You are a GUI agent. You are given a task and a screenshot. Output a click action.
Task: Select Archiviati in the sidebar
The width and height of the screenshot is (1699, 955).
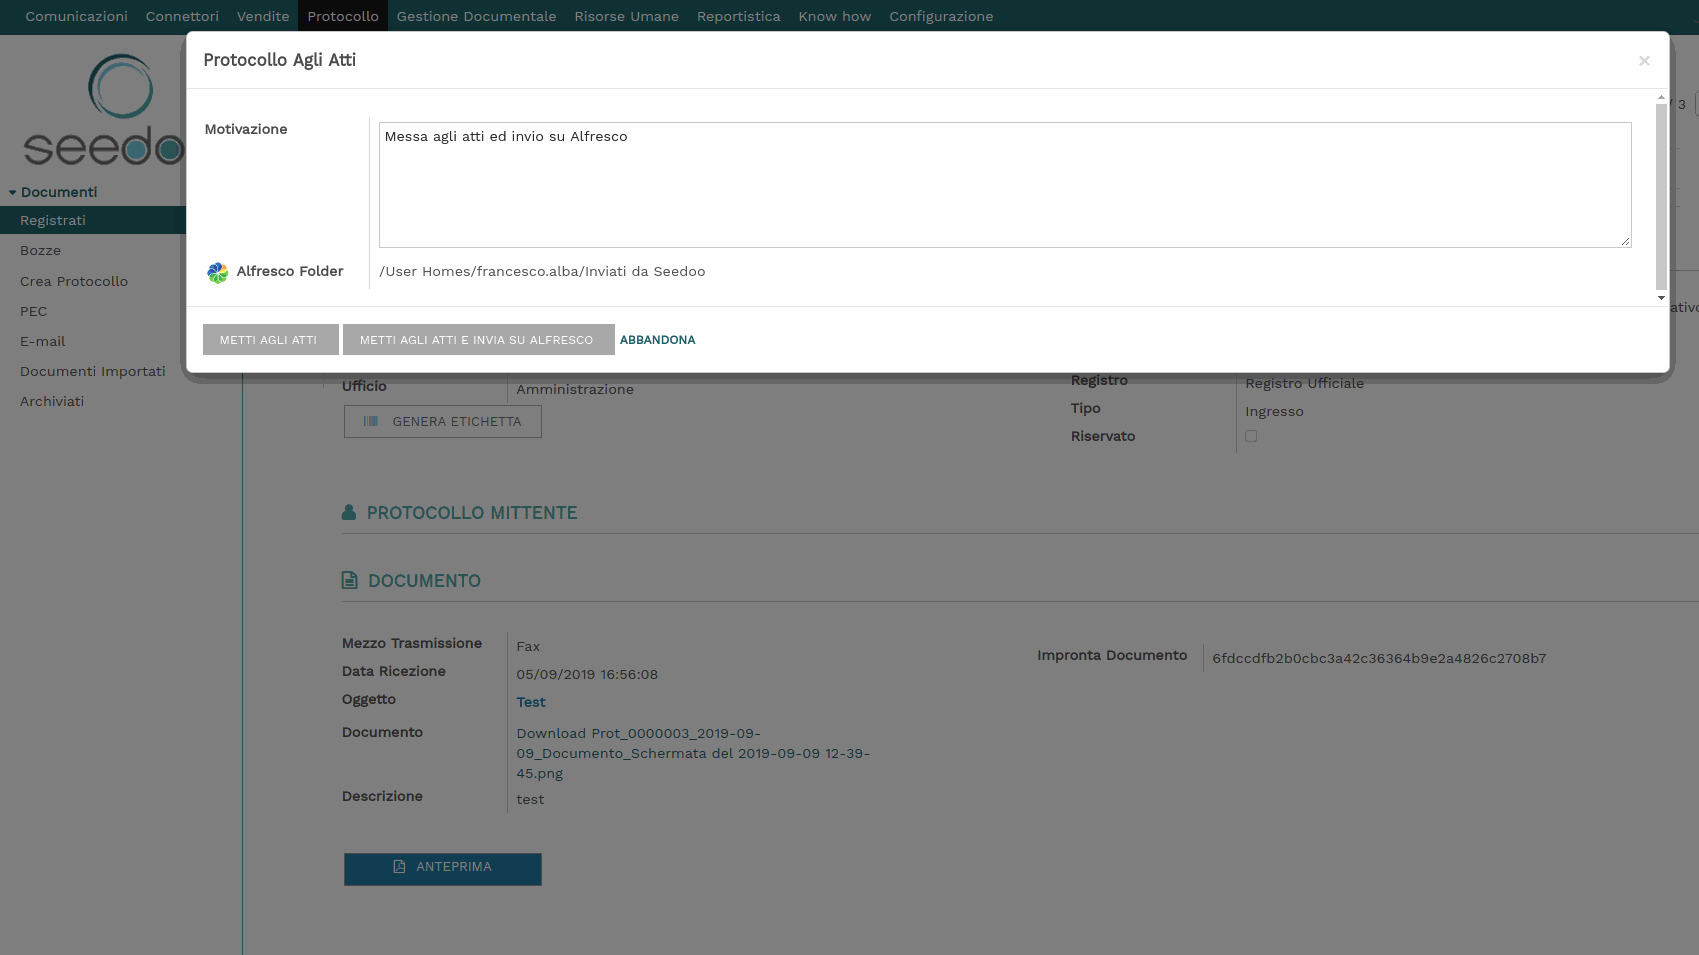[52, 402]
